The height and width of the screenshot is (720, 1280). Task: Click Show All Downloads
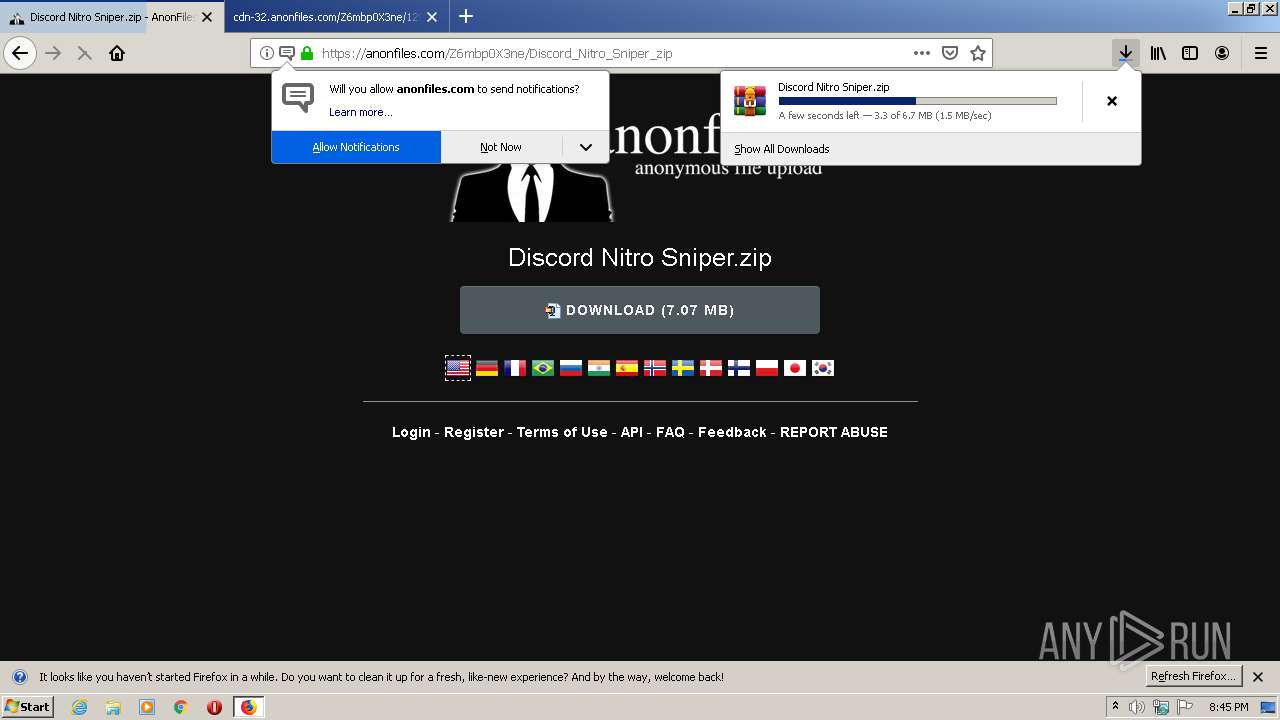click(x=782, y=149)
